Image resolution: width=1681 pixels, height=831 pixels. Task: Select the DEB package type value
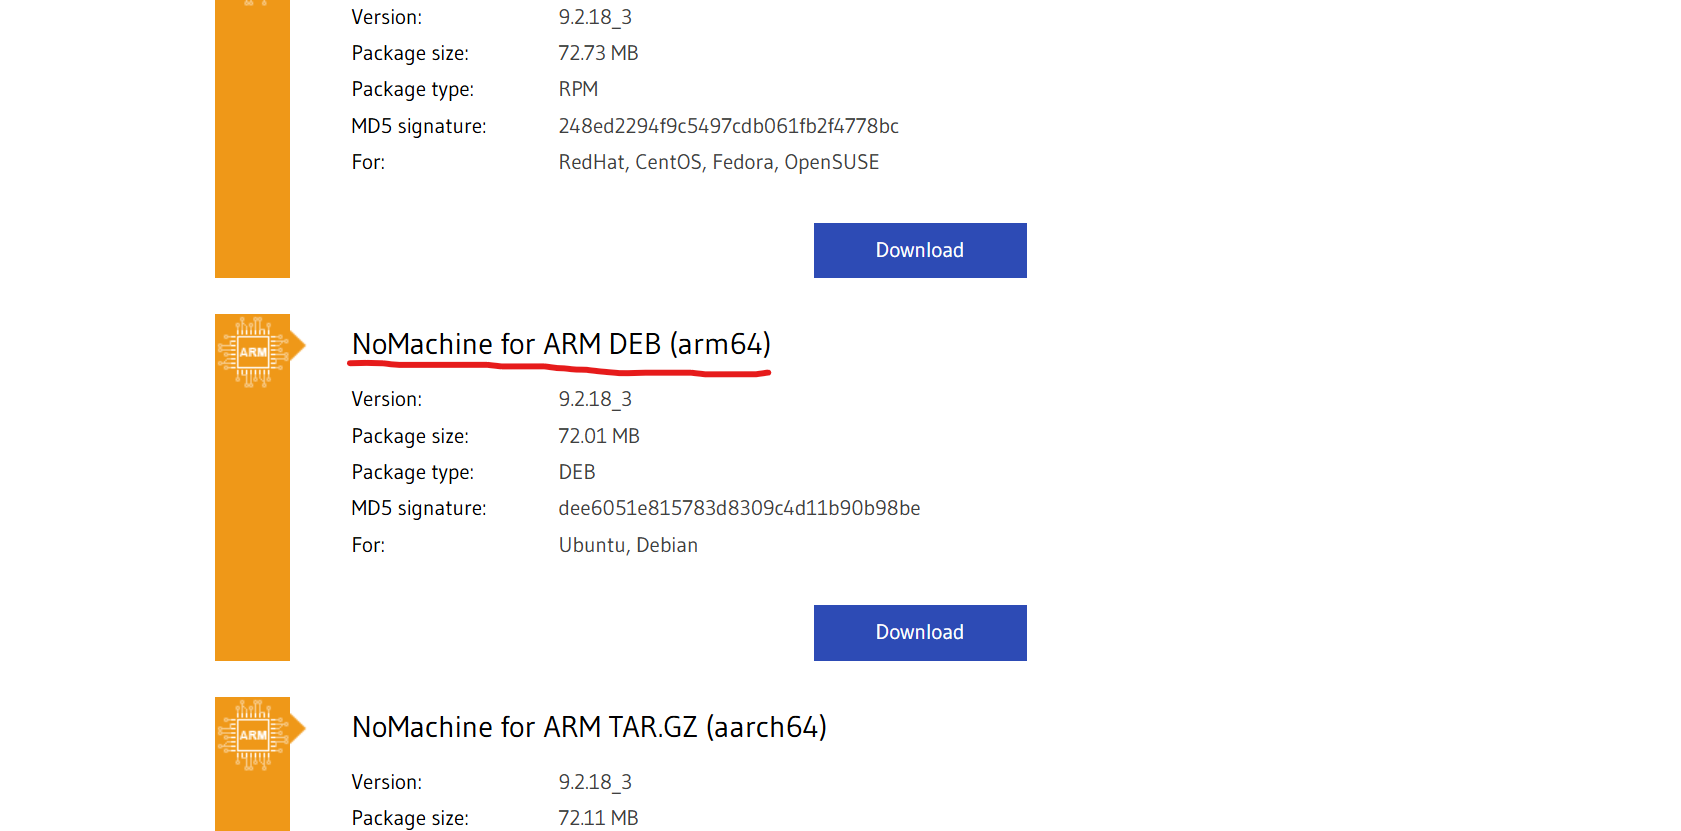577,472
